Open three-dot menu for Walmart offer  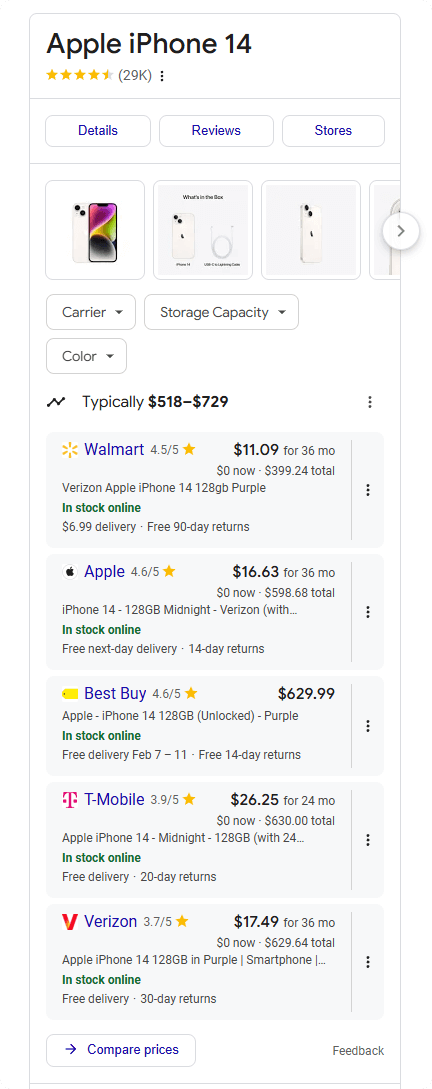coord(368,490)
